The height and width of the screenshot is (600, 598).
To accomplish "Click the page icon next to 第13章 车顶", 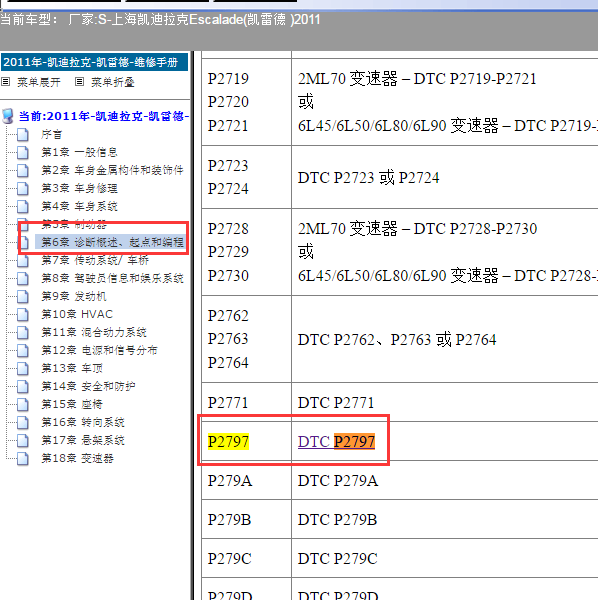I will 23,368.
